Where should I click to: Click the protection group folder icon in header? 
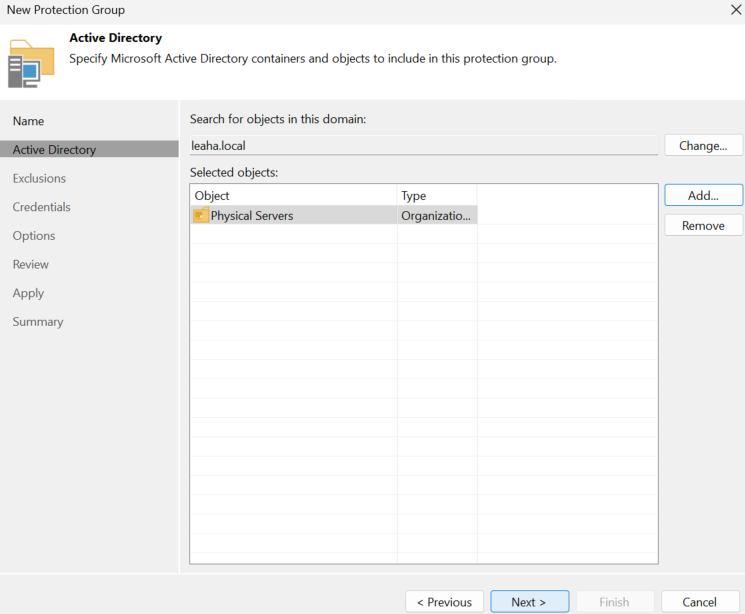(31, 64)
